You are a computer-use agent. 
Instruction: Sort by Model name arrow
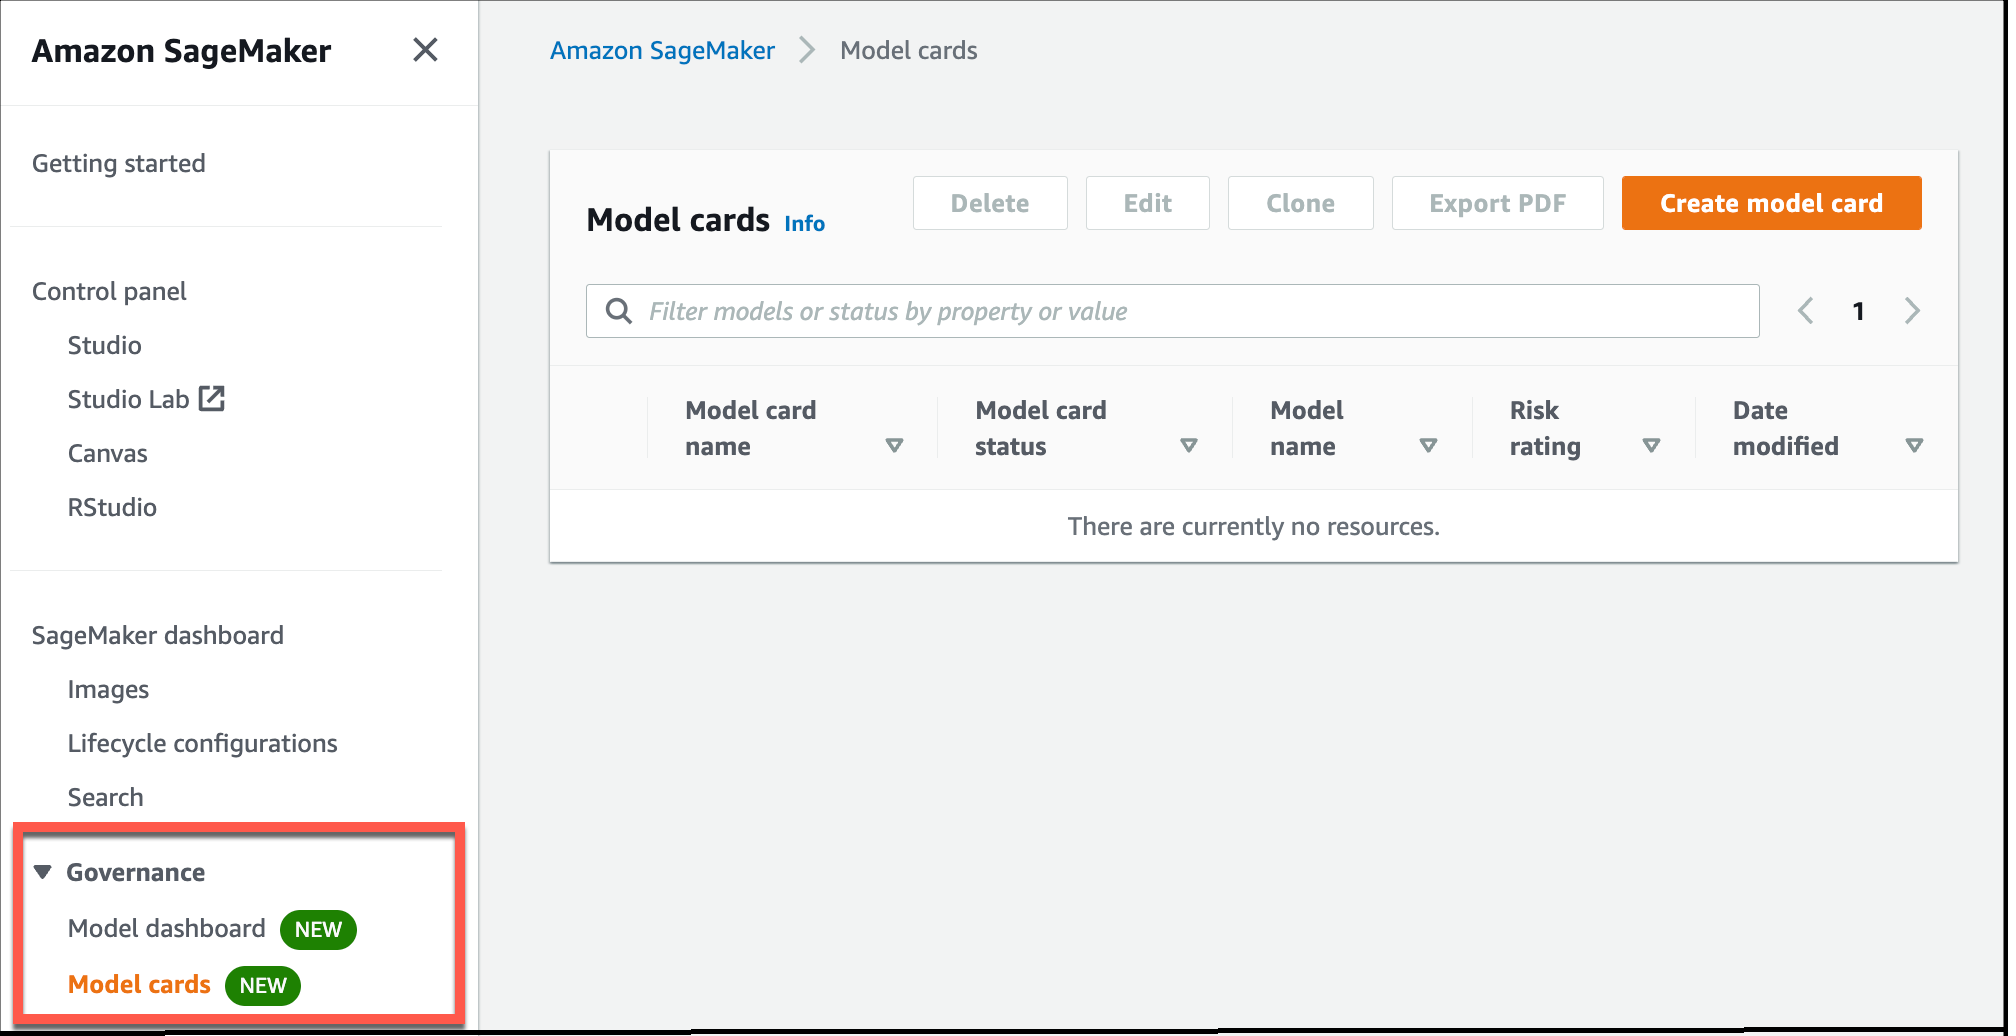tap(1429, 446)
